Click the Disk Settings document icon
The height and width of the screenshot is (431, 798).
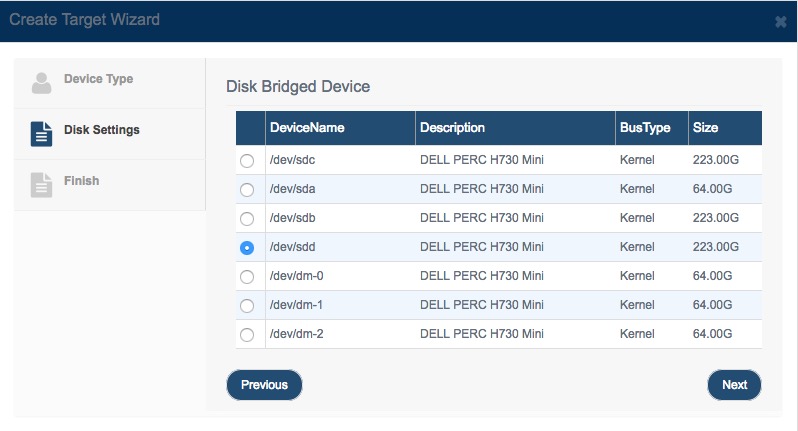click(41, 134)
